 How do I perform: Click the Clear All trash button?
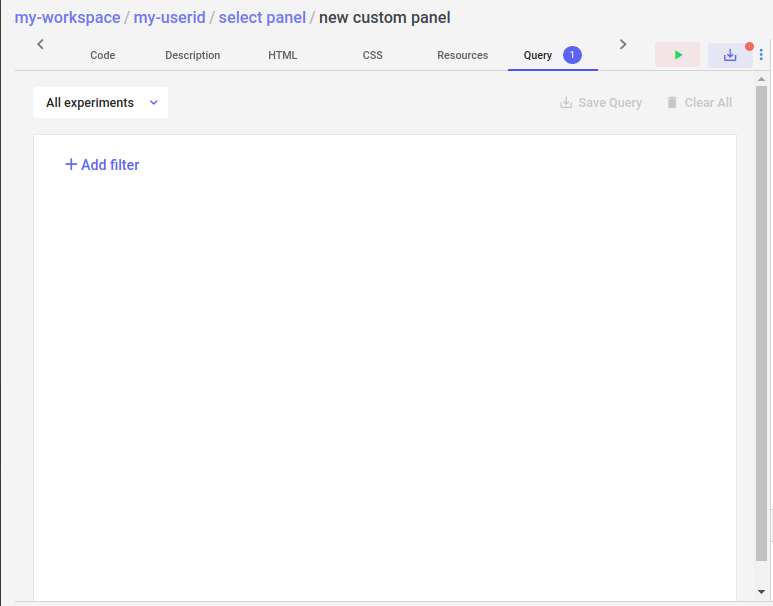[699, 103]
